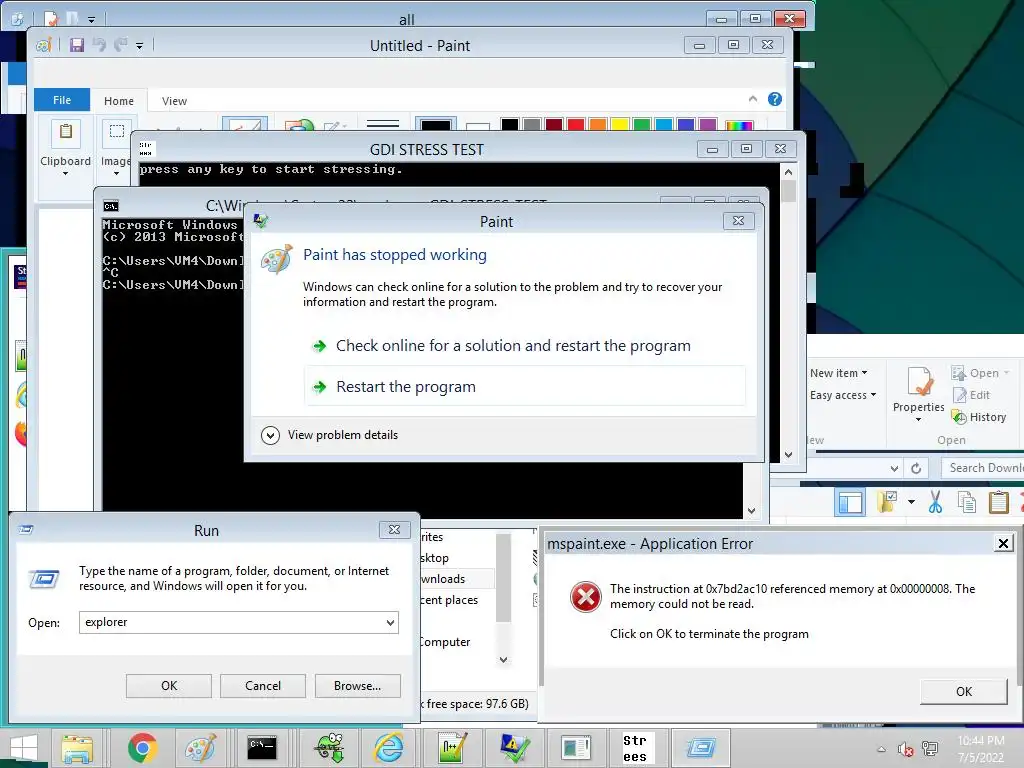Image resolution: width=1024 pixels, height=768 pixels.
Task: Click the red error icon in Application Error
Action: point(586,597)
